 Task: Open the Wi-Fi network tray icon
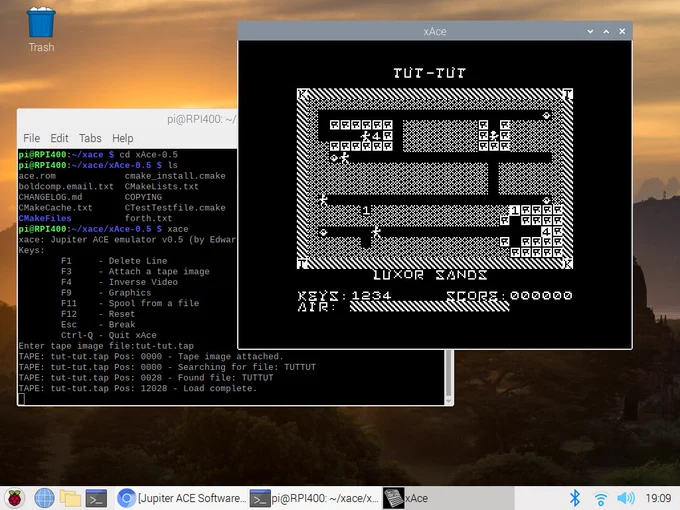pos(601,499)
